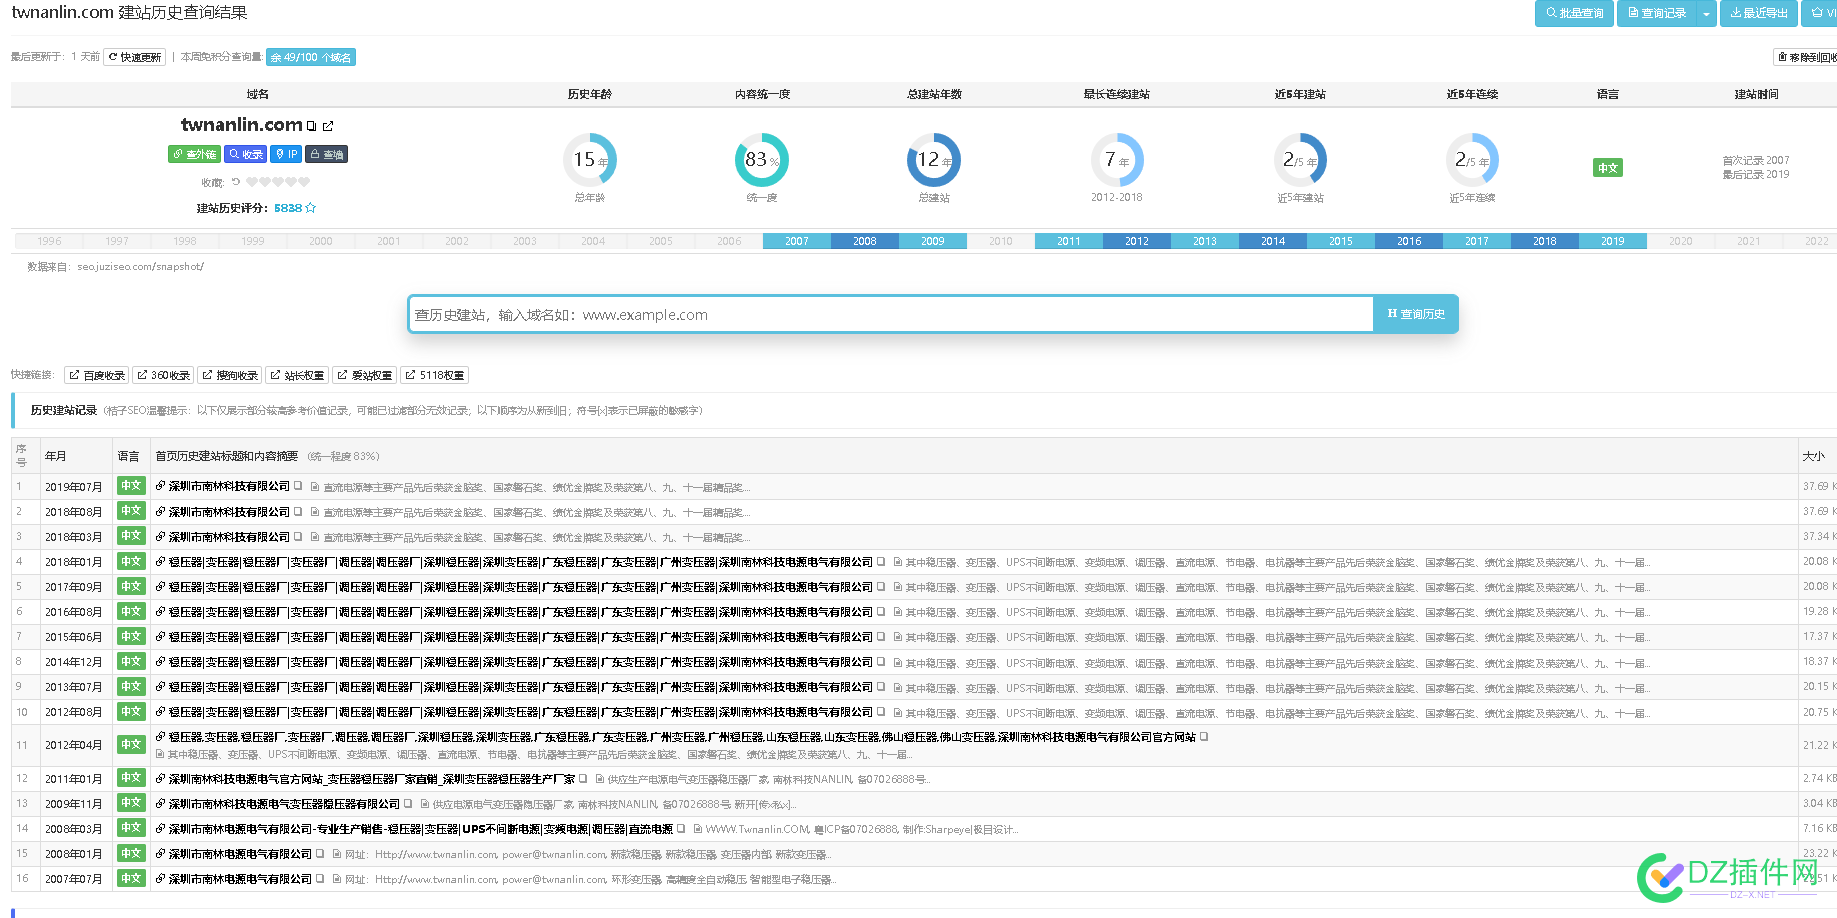1837x918 pixels.
Task: Open 站长权重 quick link
Action: pyautogui.click(x=297, y=375)
